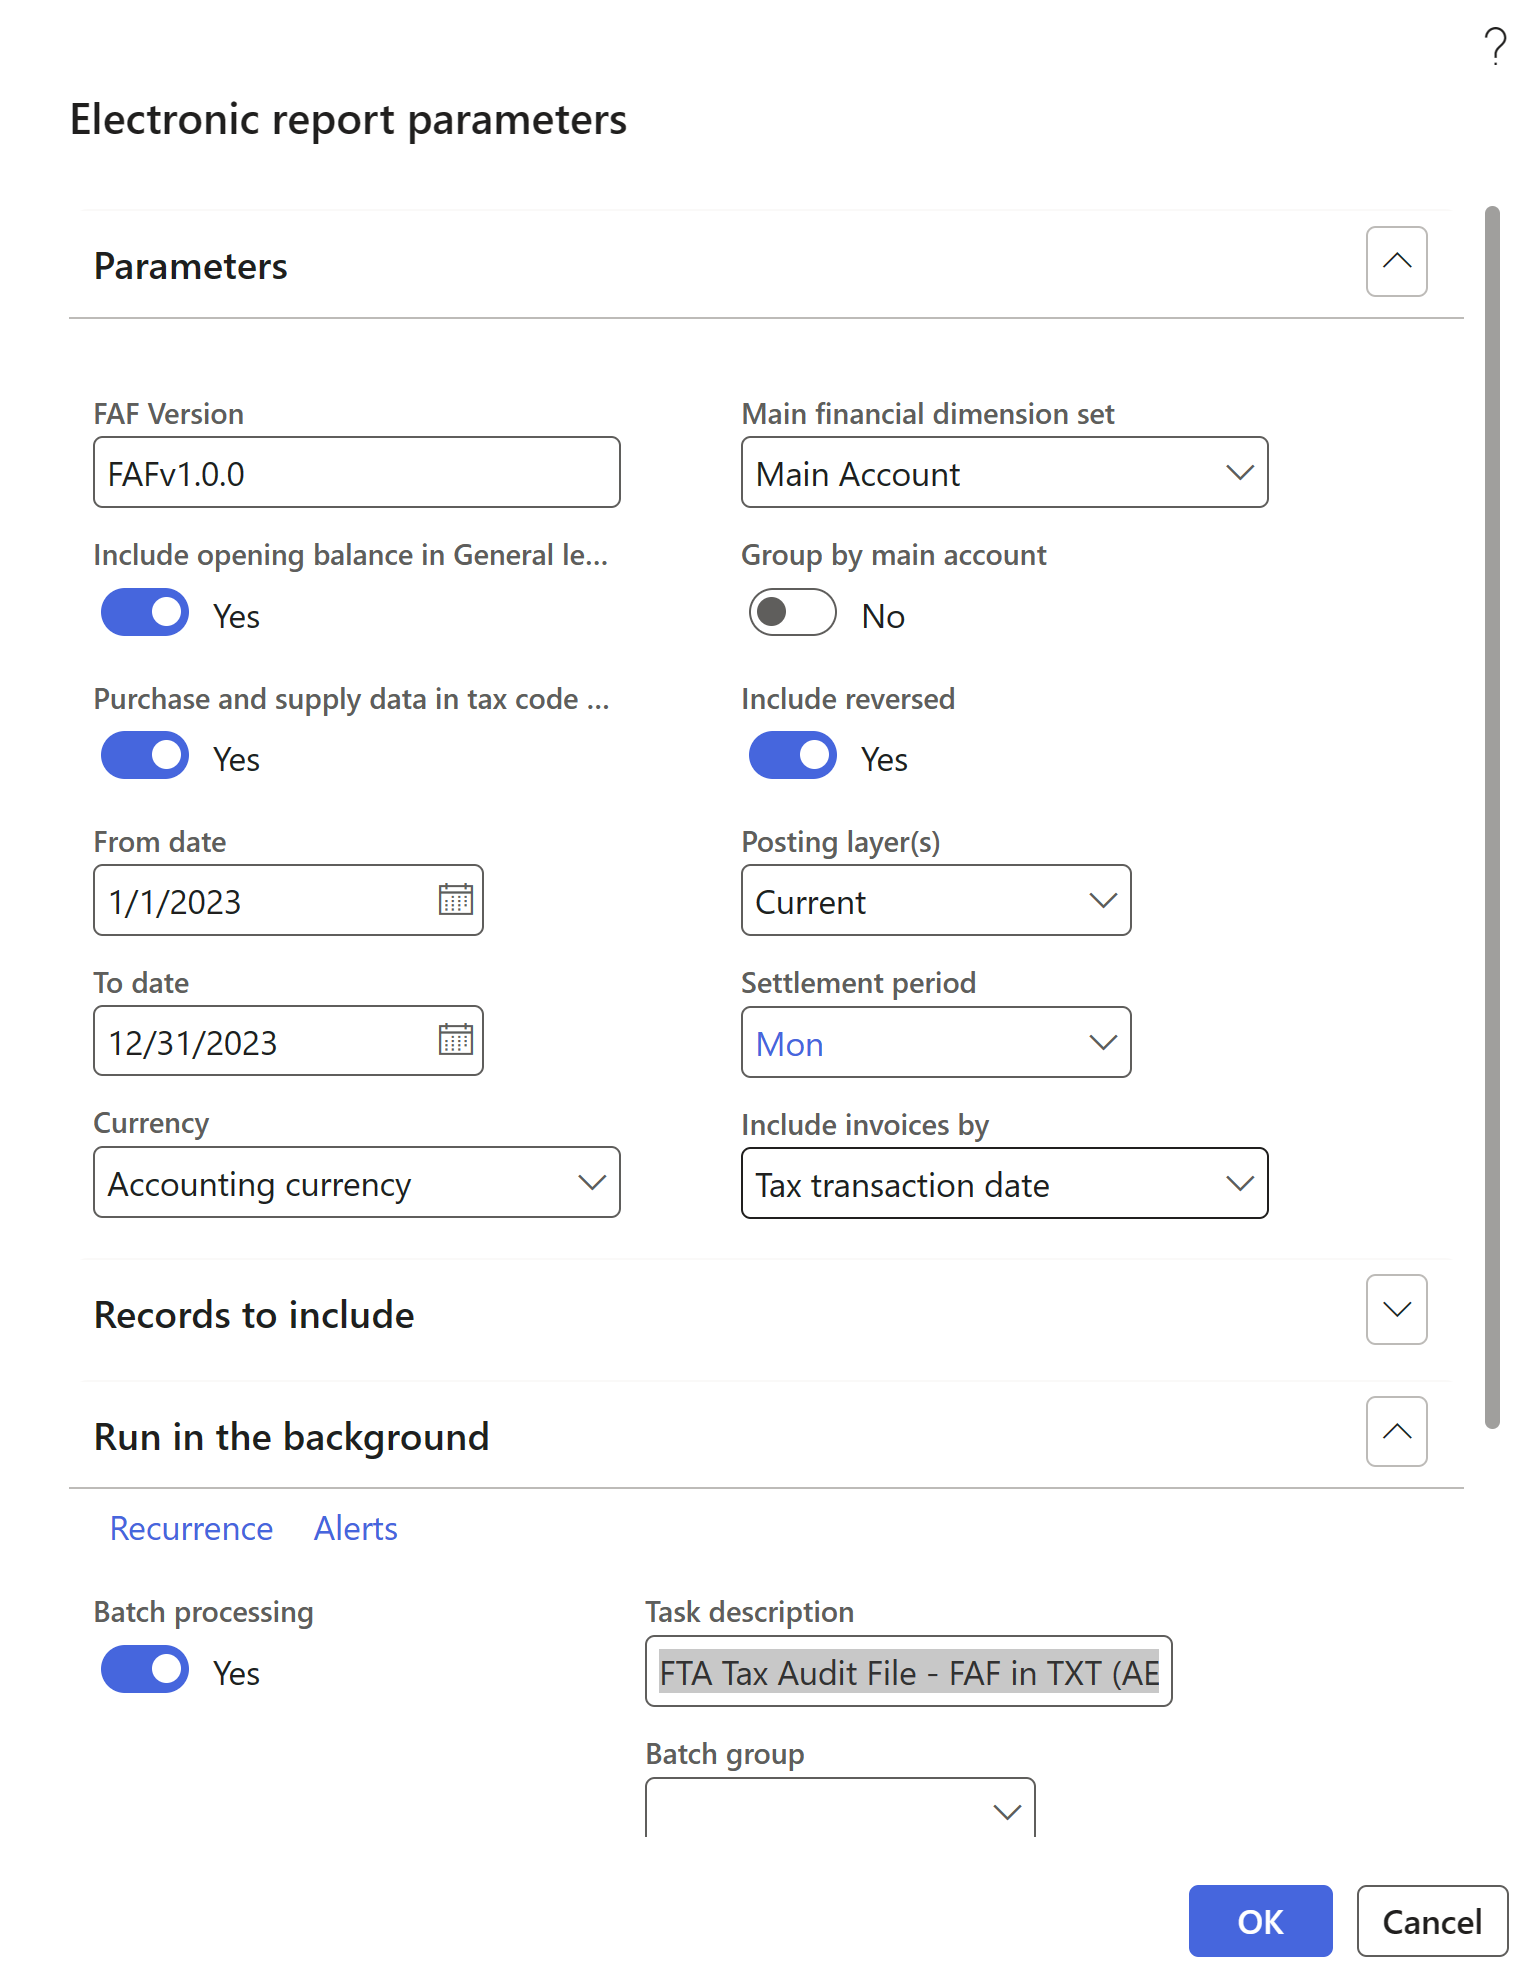This screenshot has height=1988, width=1521.
Task: Click the Settlement period label
Action: [x=858, y=983]
